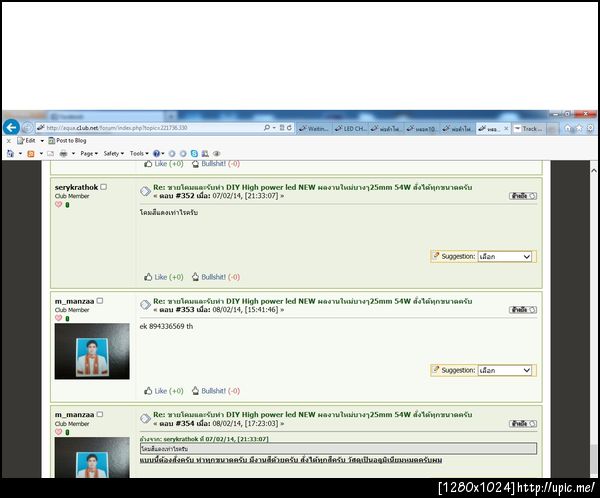This screenshot has height=498, width=600.
Task: Expand the RSS feeds dropdown arrow
Action: 41,153
